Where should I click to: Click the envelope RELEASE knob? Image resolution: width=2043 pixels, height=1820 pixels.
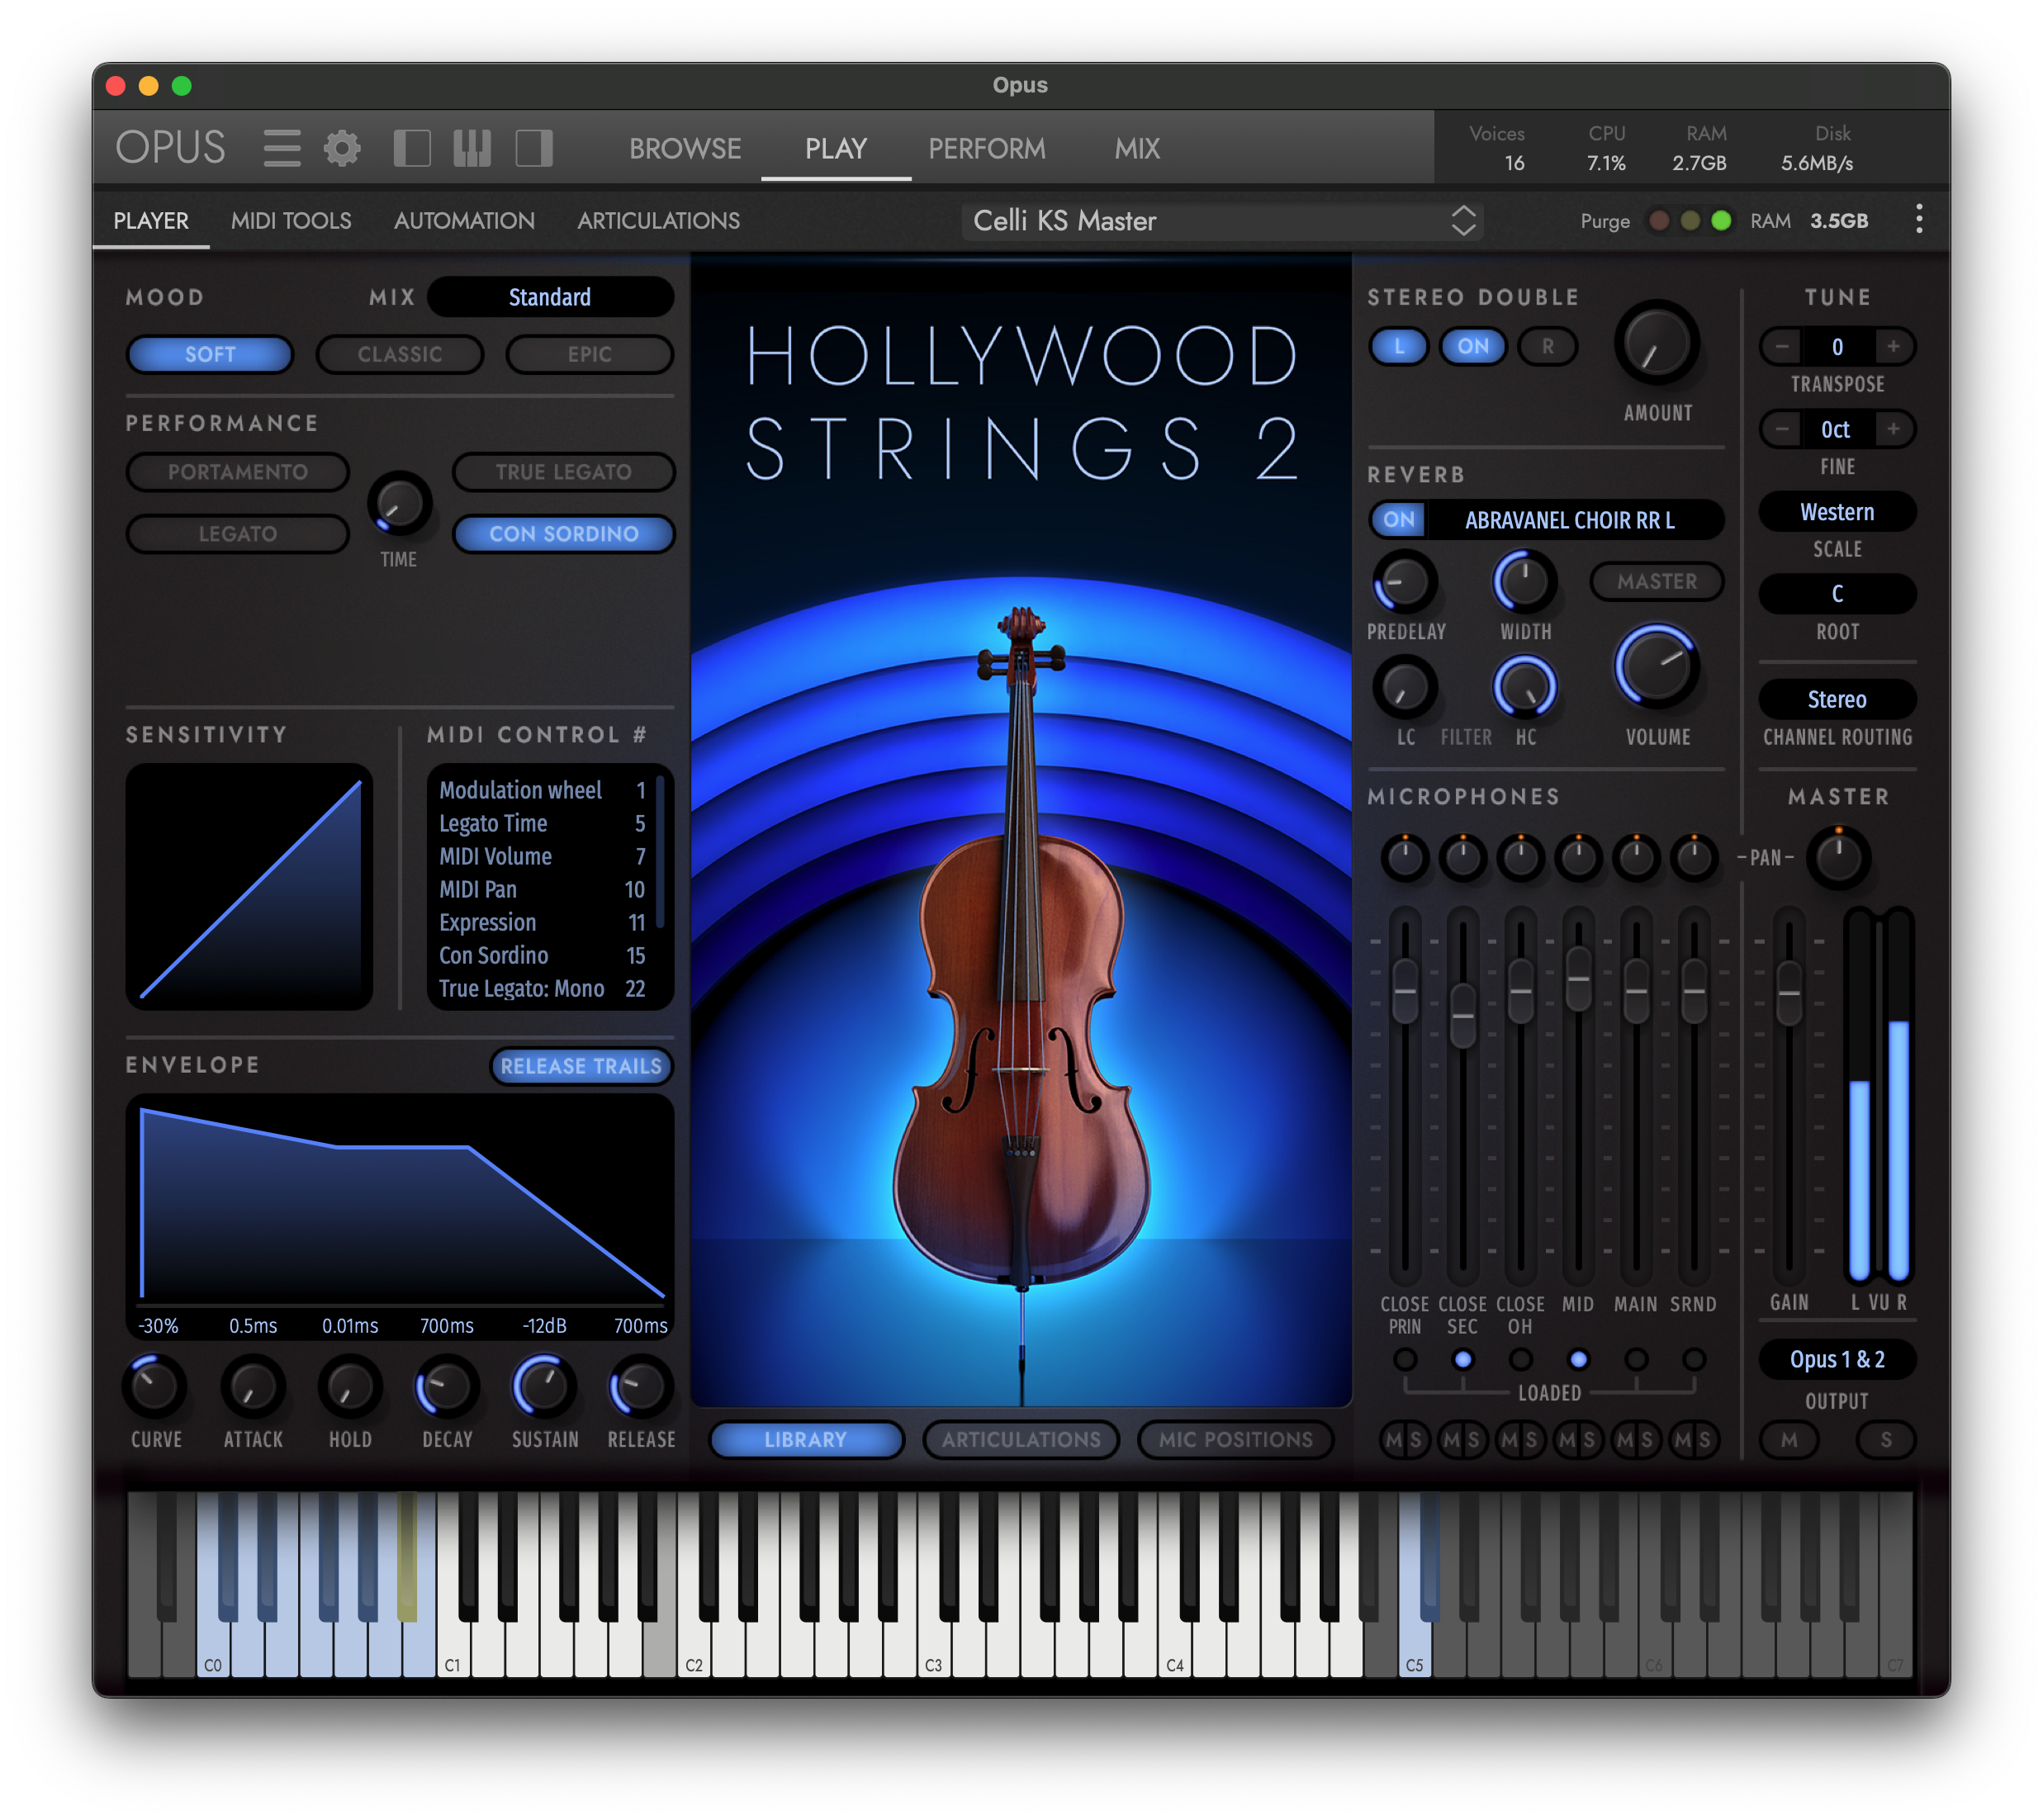point(640,1387)
